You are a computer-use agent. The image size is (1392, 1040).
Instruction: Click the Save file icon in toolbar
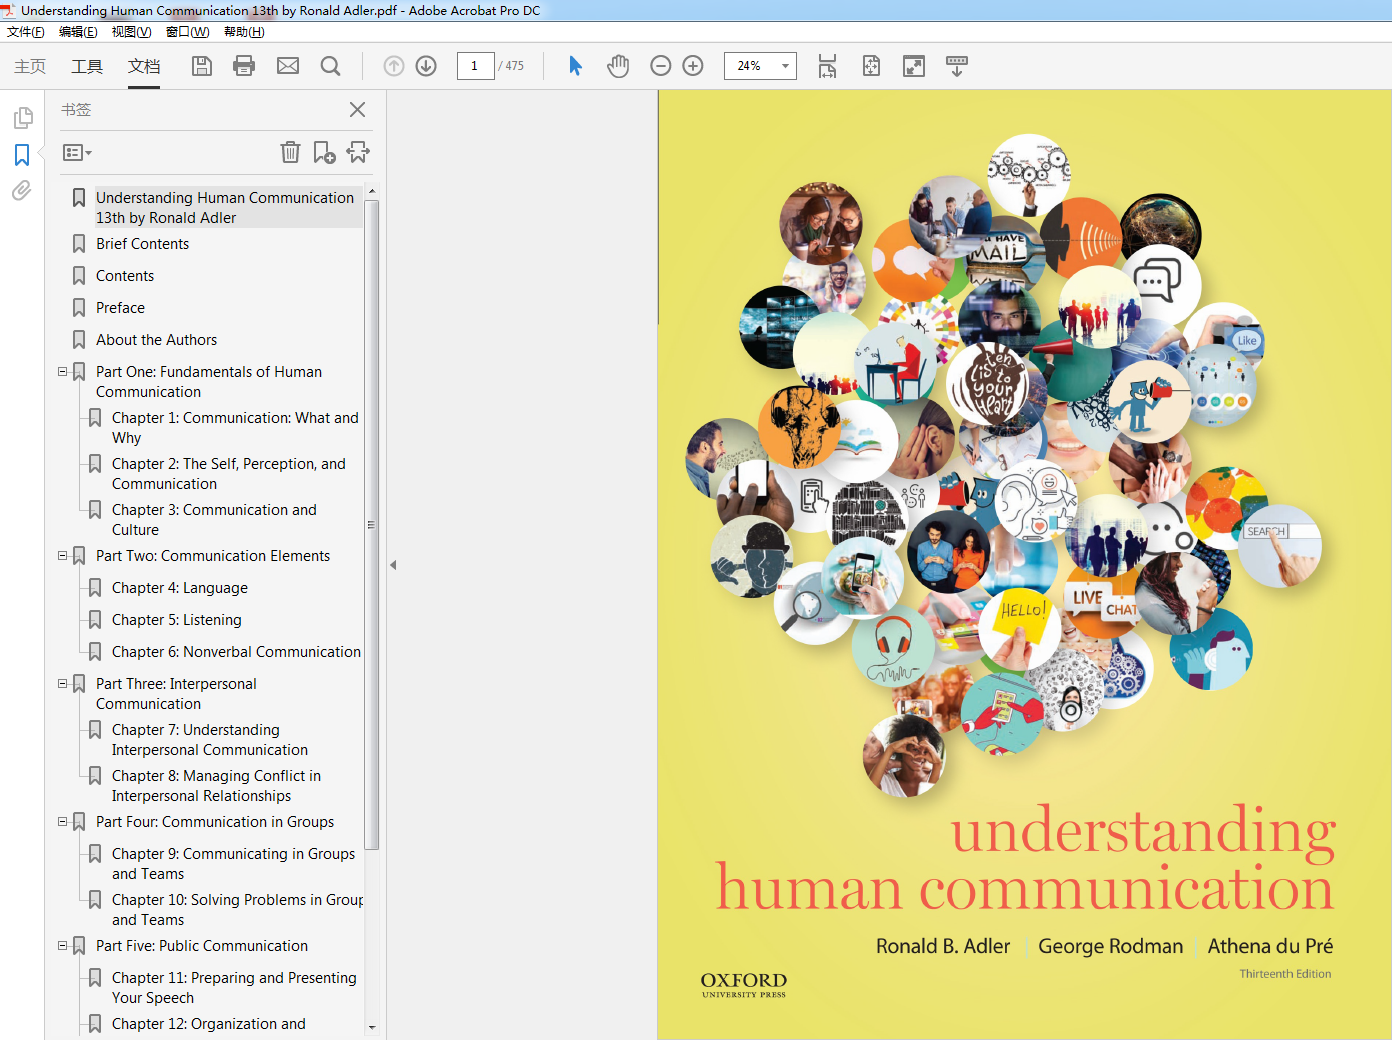pyautogui.click(x=202, y=66)
